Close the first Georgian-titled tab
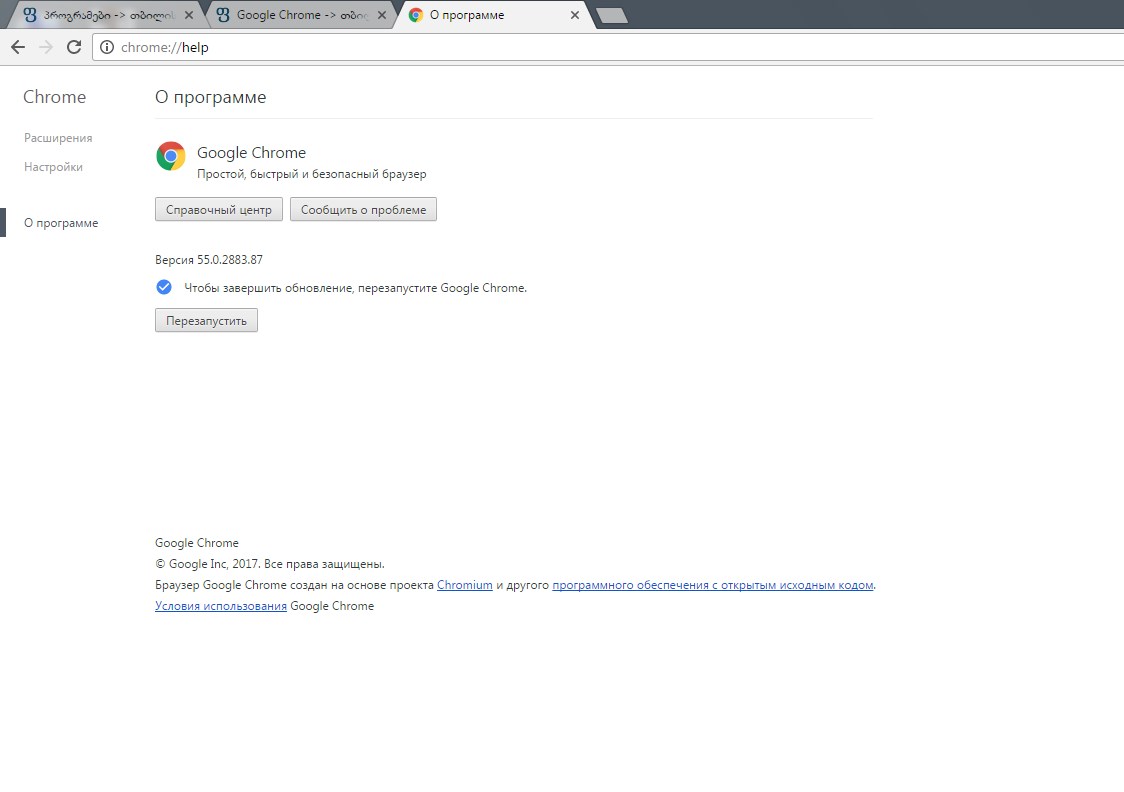This screenshot has width=1124, height=792. coord(189,15)
